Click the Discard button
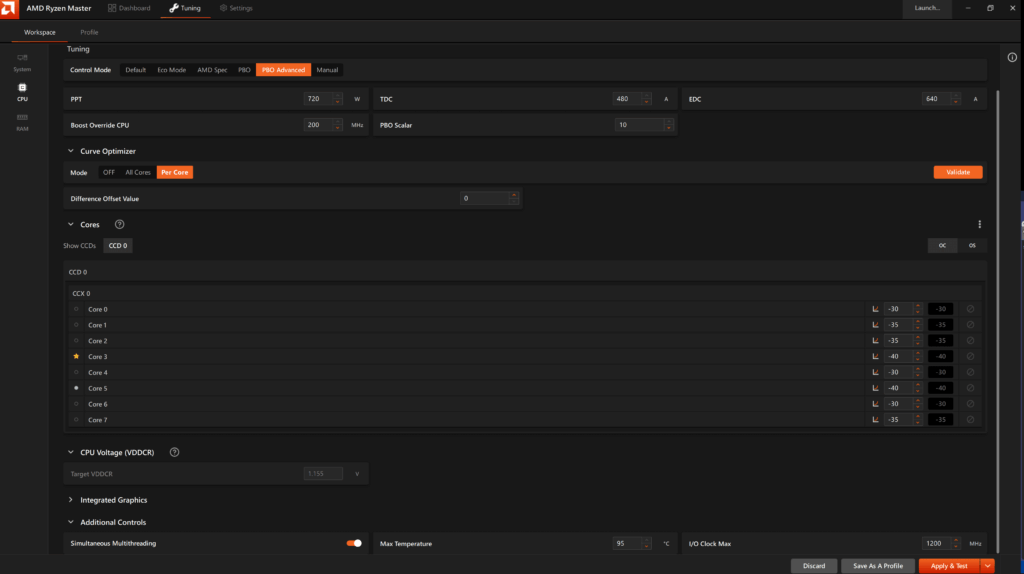Image resolution: width=1024 pixels, height=574 pixels. (814, 566)
